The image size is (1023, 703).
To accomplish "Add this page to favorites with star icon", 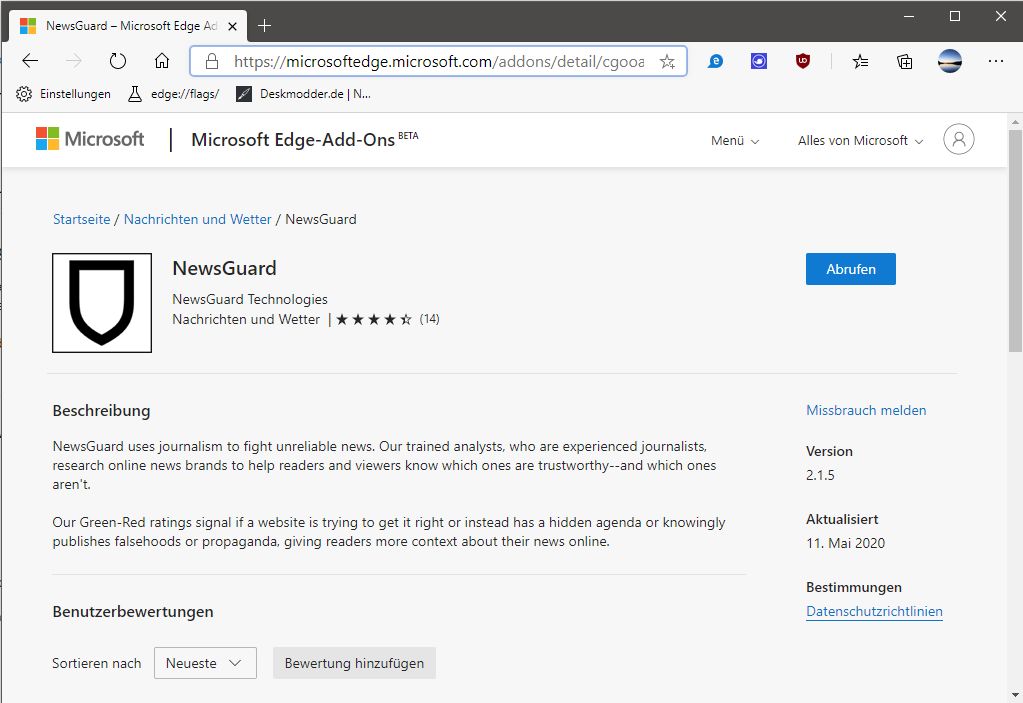I will 667,62.
